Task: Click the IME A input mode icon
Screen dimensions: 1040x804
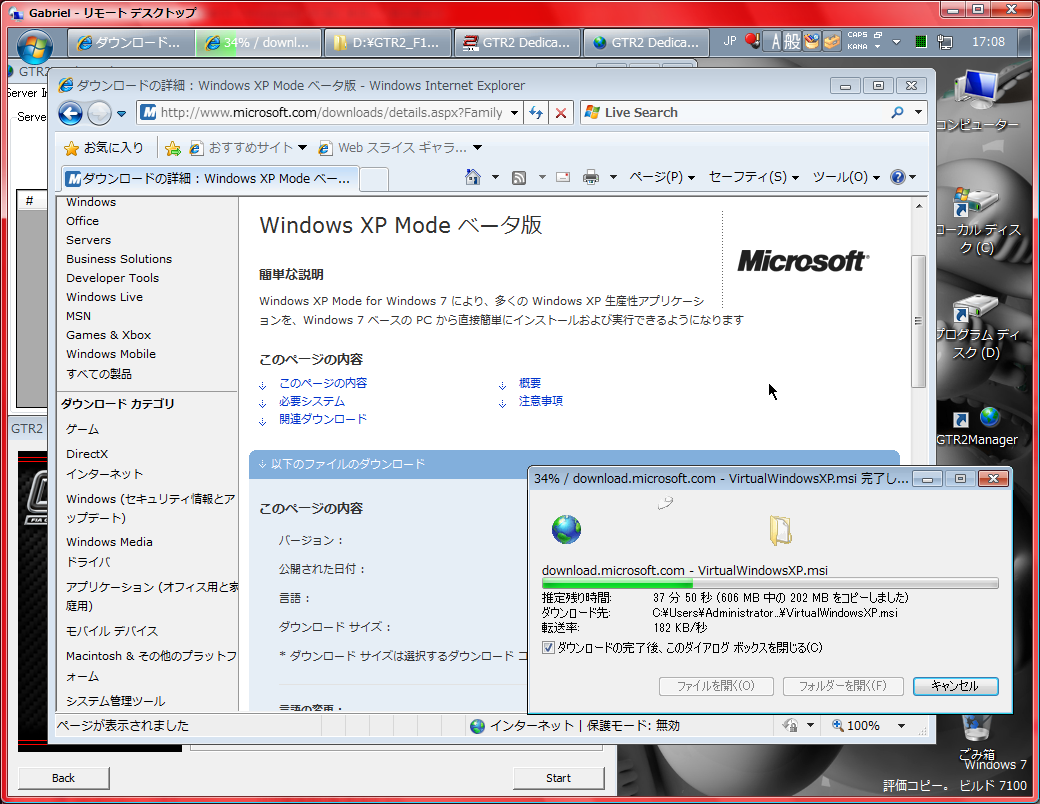Action: pyautogui.click(x=774, y=42)
